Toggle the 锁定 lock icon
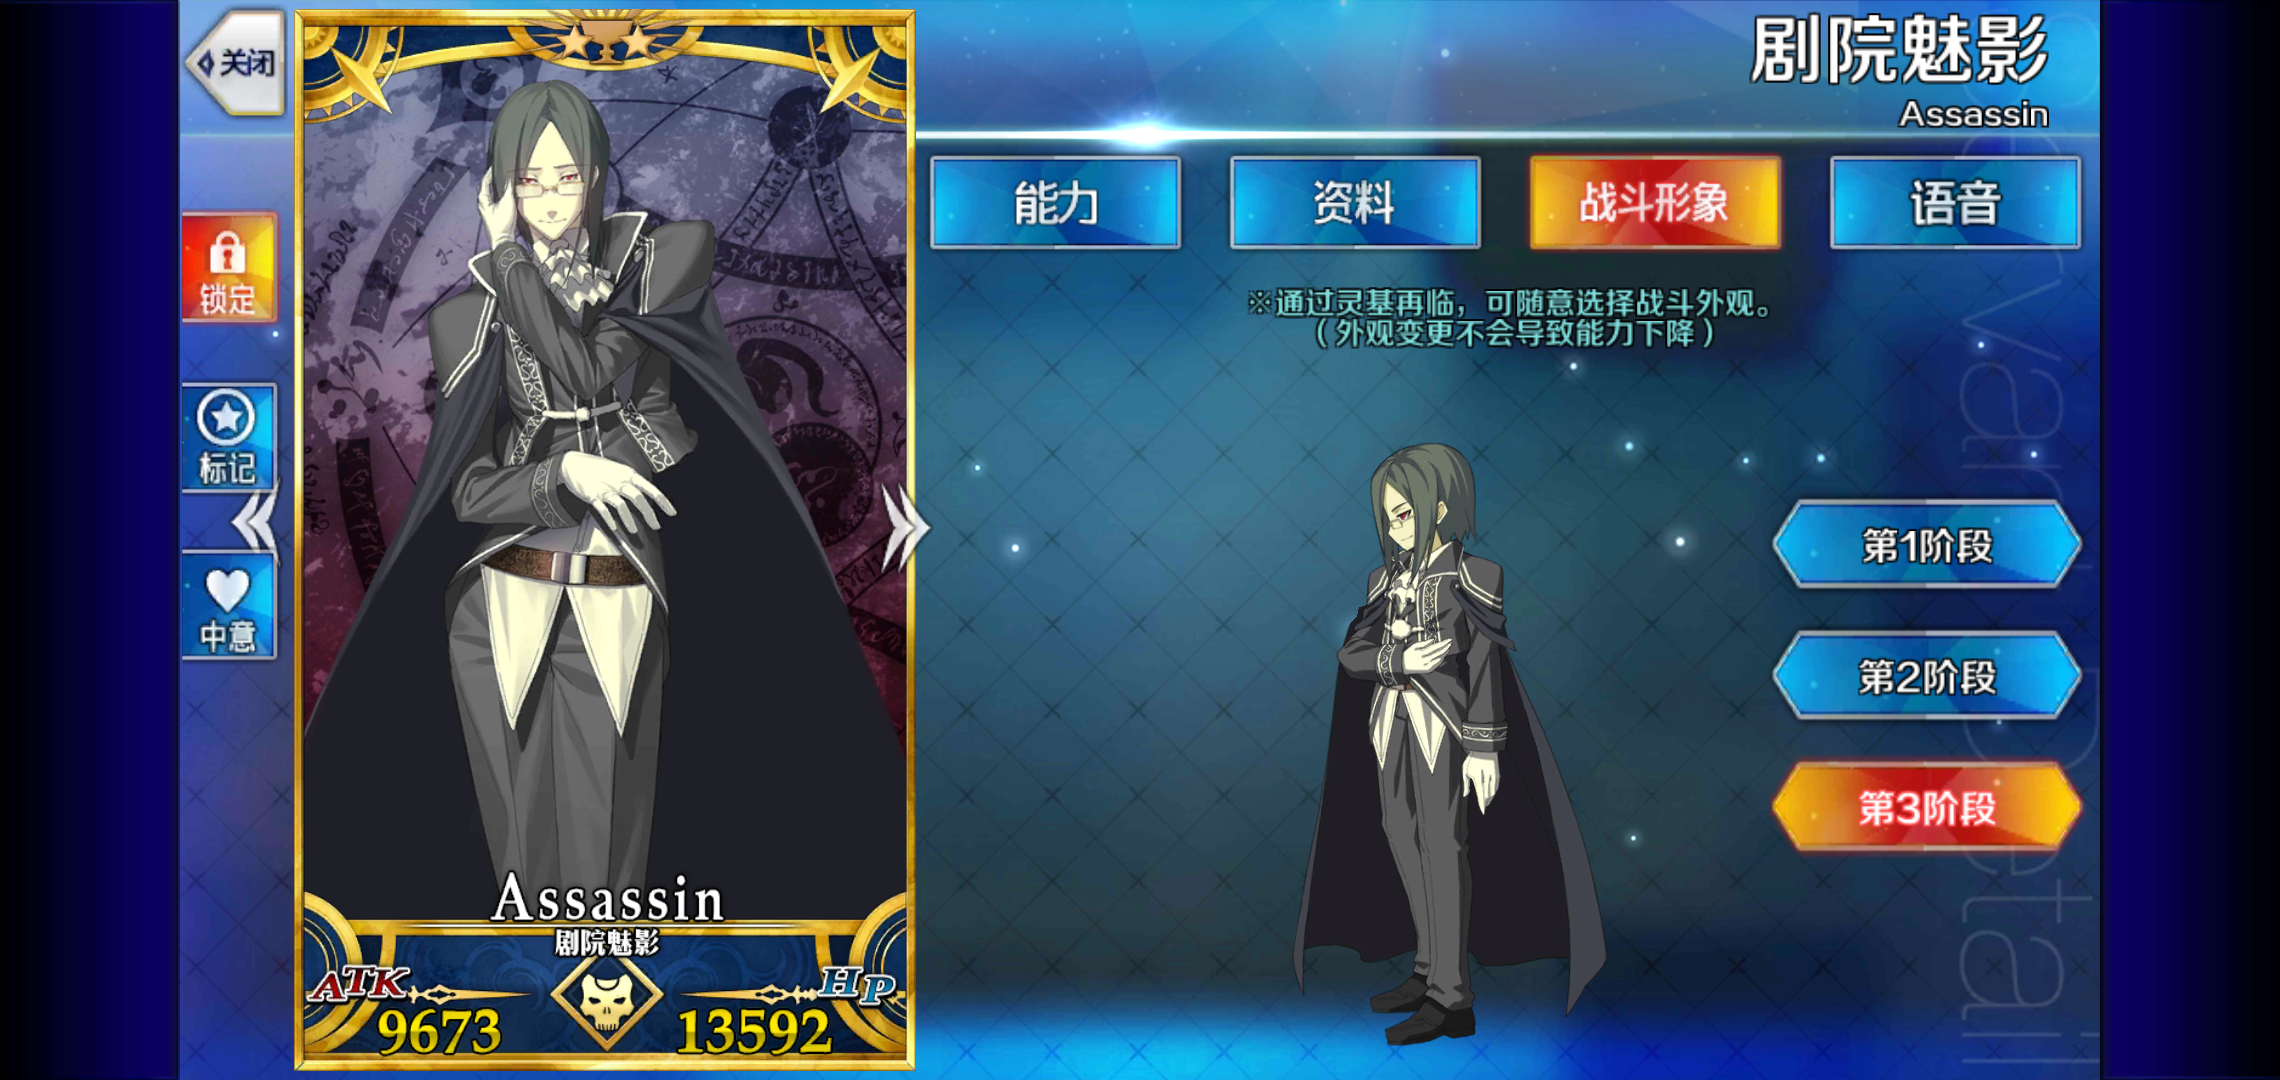 (x=229, y=268)
